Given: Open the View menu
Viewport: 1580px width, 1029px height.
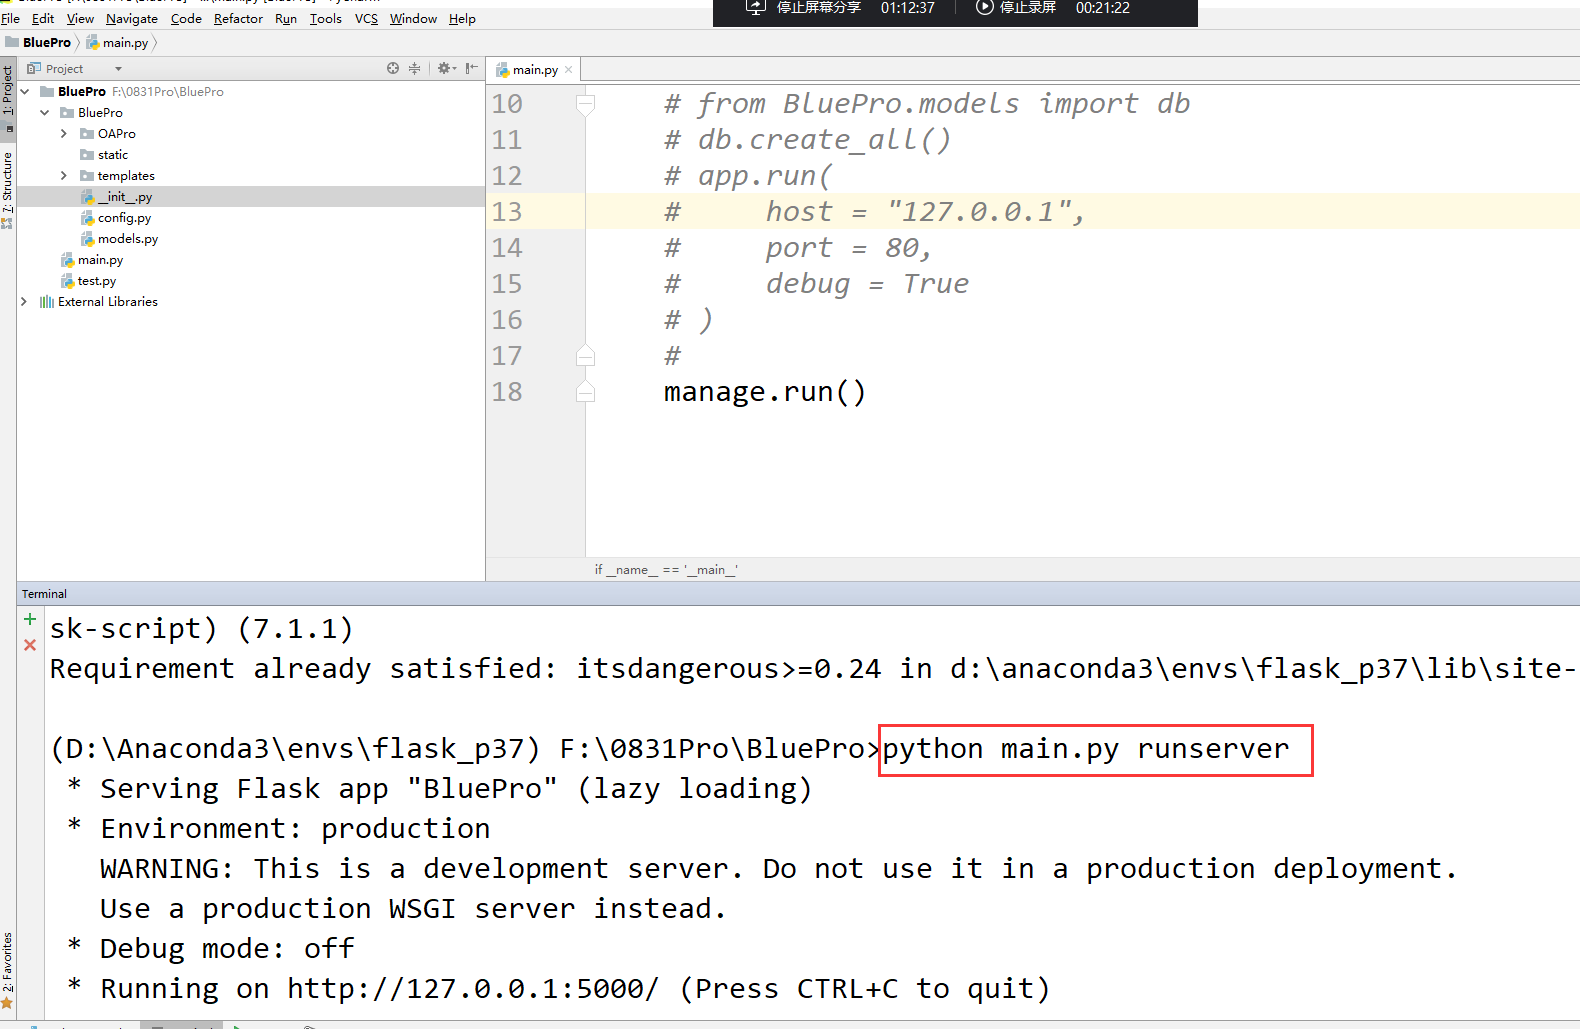Looking at the screenshot, I should click(80, 19).
